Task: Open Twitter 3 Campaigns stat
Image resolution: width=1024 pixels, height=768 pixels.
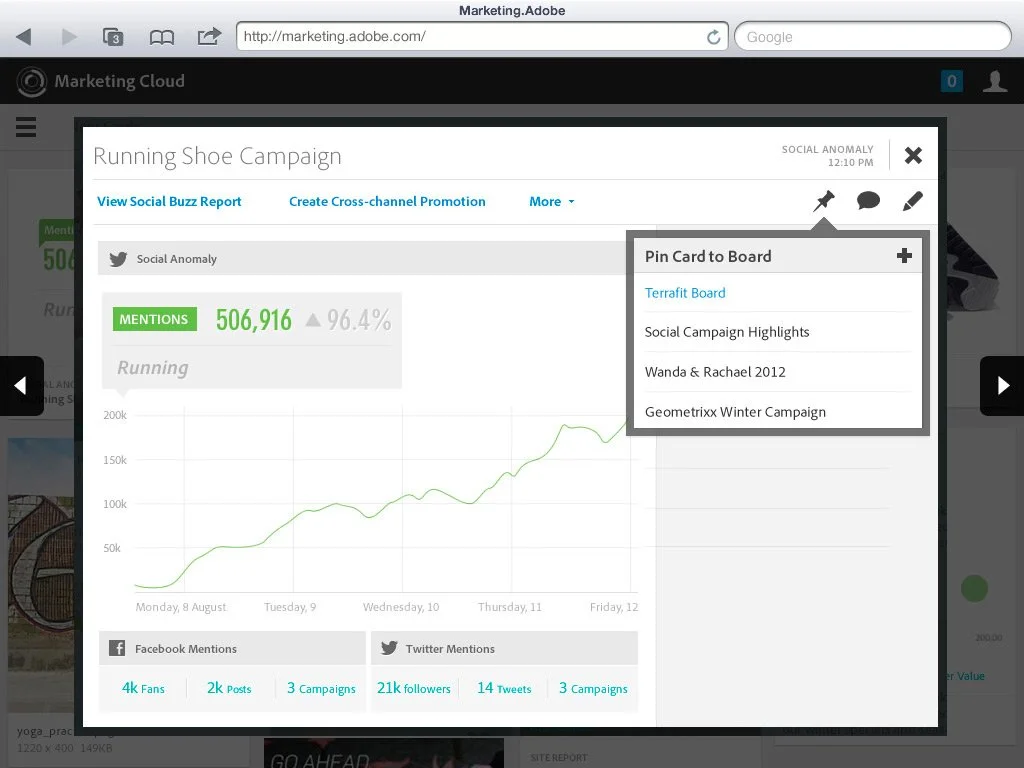Action: [x=593, y=688]
